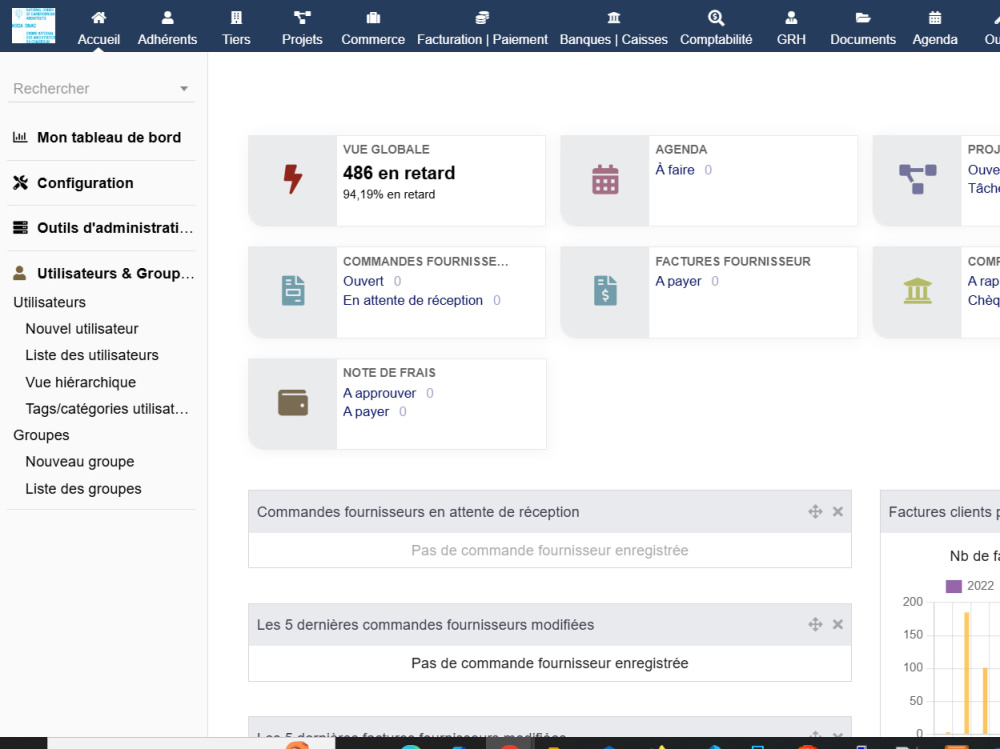Open the Commerce module icon
Viewport: 1000px width, 749px height.
point(372,17)
